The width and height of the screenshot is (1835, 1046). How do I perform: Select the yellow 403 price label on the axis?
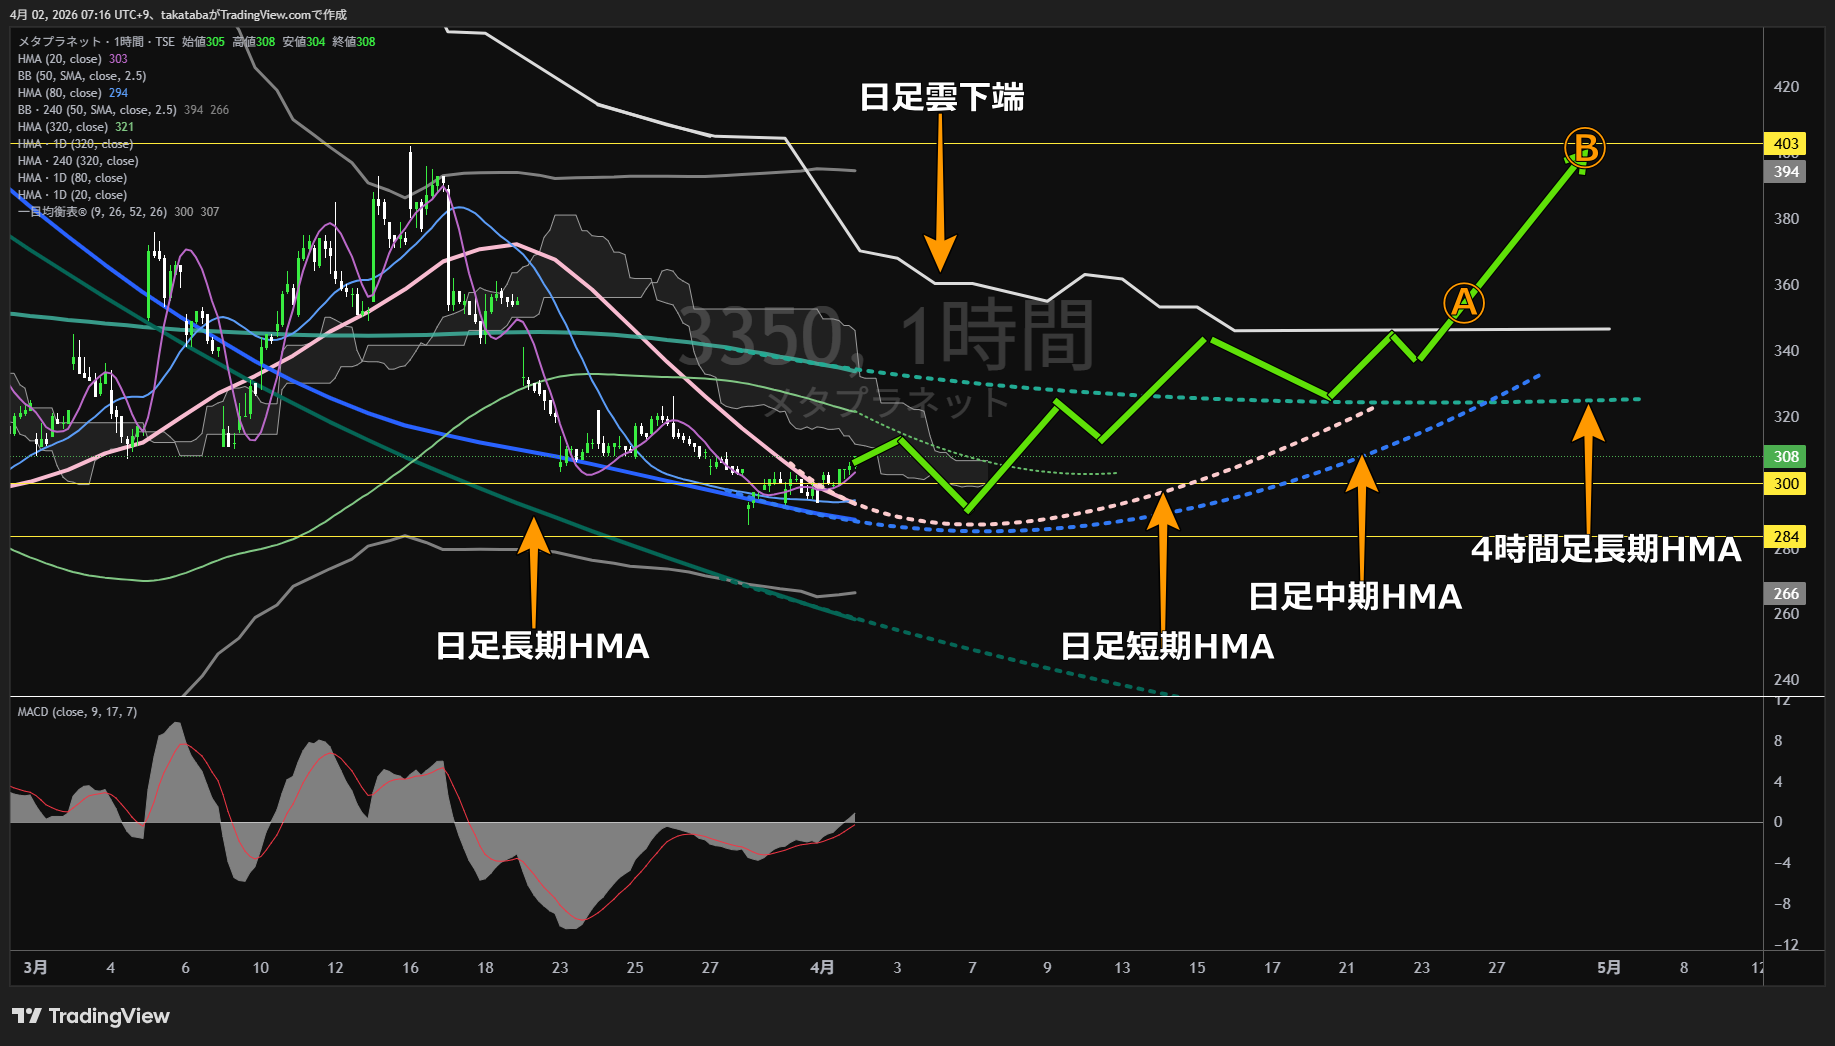(1786, 144)
